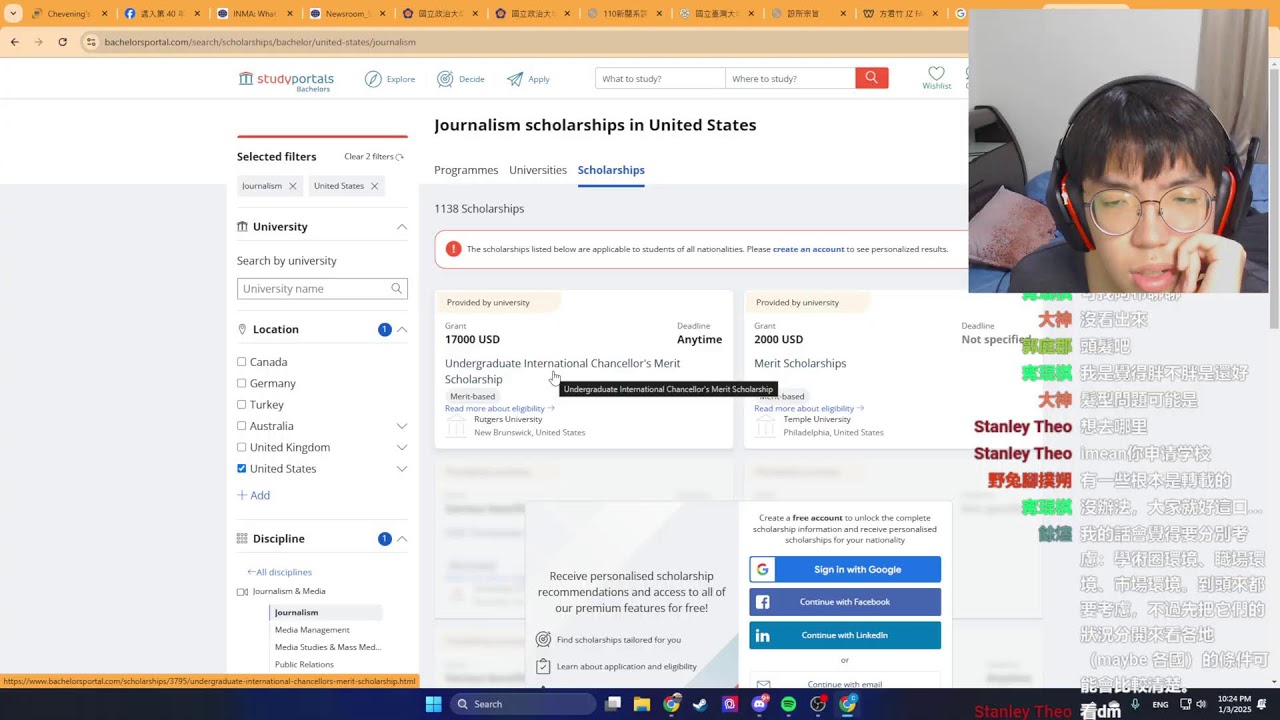This screenshot has width=1280, height=720.
Task: Collapse the Discipline filter section
Action: (401, 539)
